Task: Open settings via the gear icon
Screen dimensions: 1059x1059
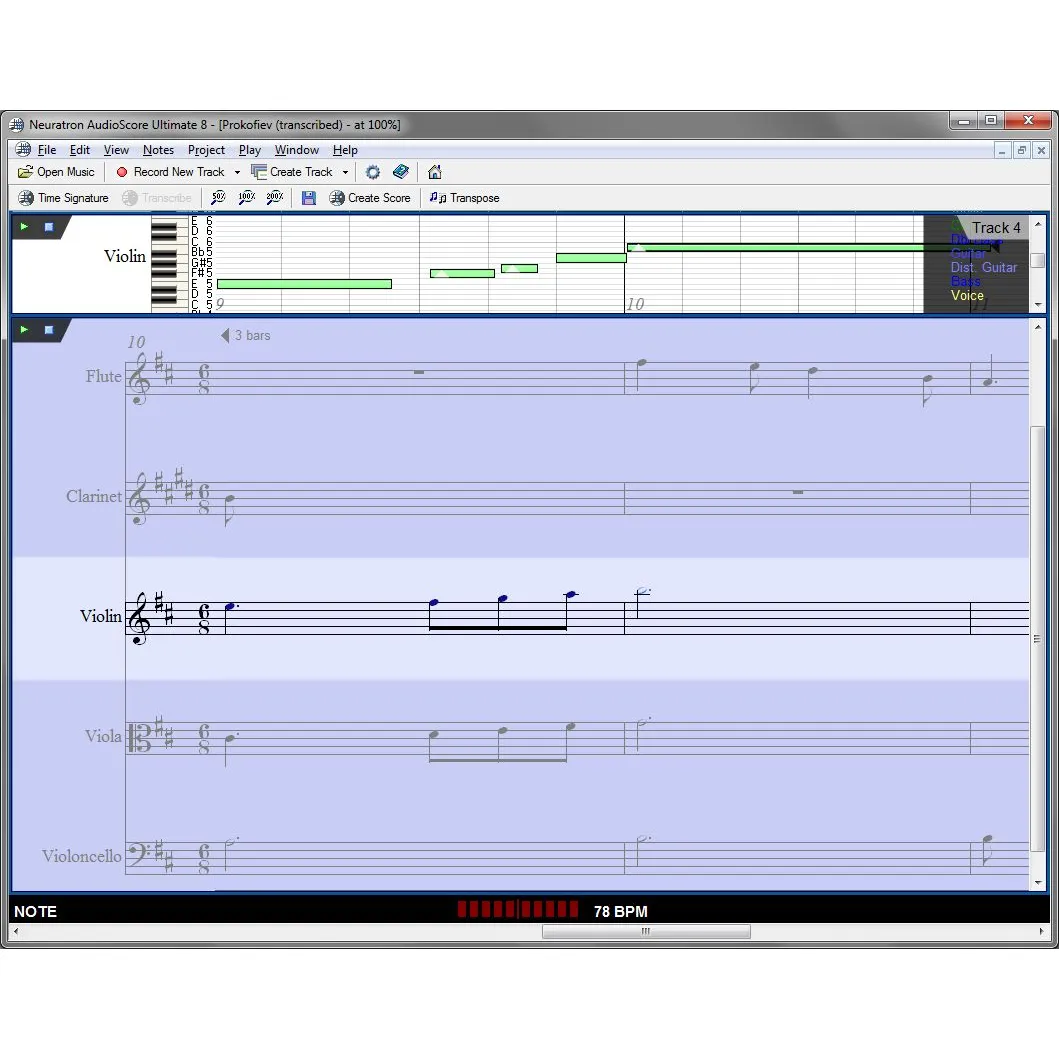Action: tap(373, 172)
